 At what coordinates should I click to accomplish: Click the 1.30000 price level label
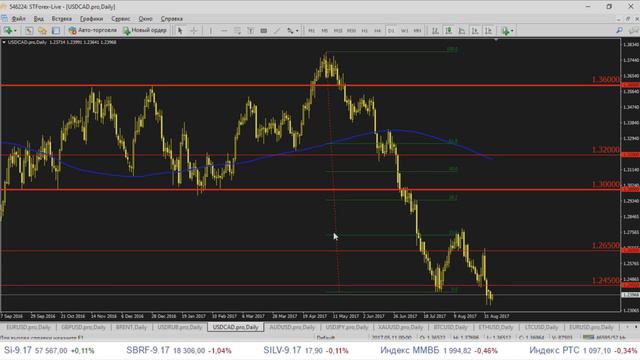click(x=605, y=184)
